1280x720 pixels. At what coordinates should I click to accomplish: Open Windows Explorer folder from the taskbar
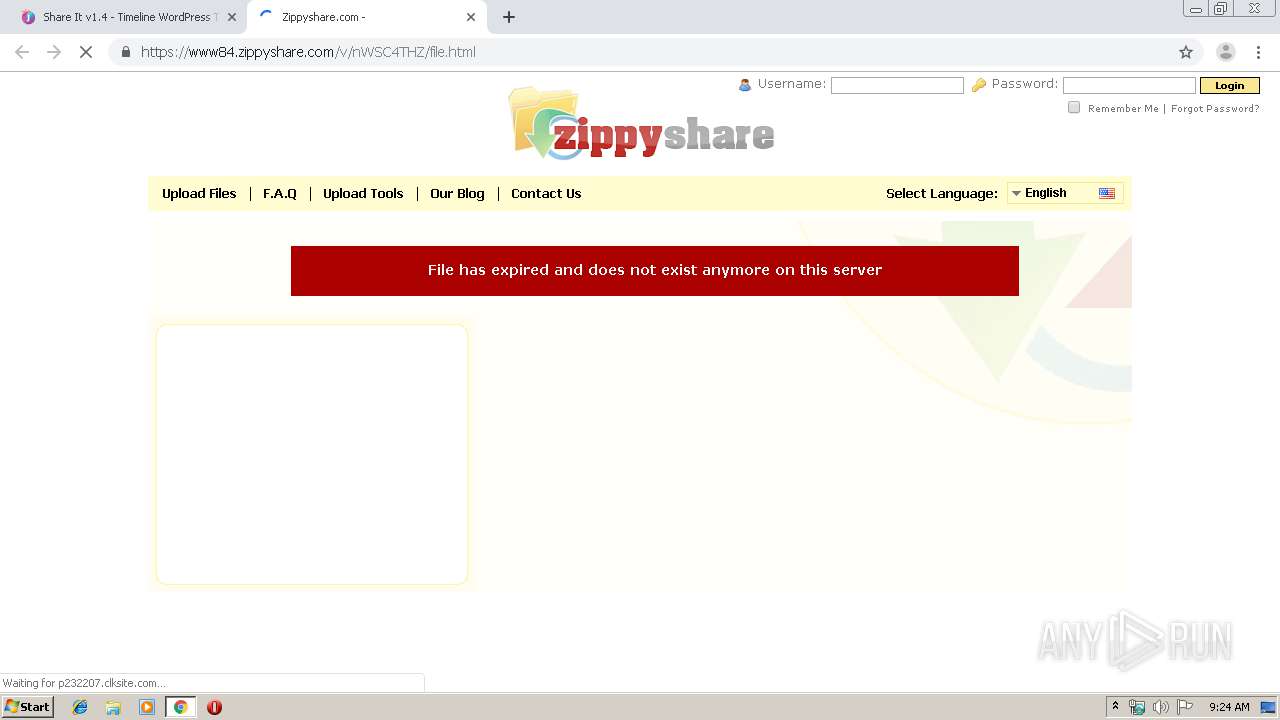[x=113, y=707]
